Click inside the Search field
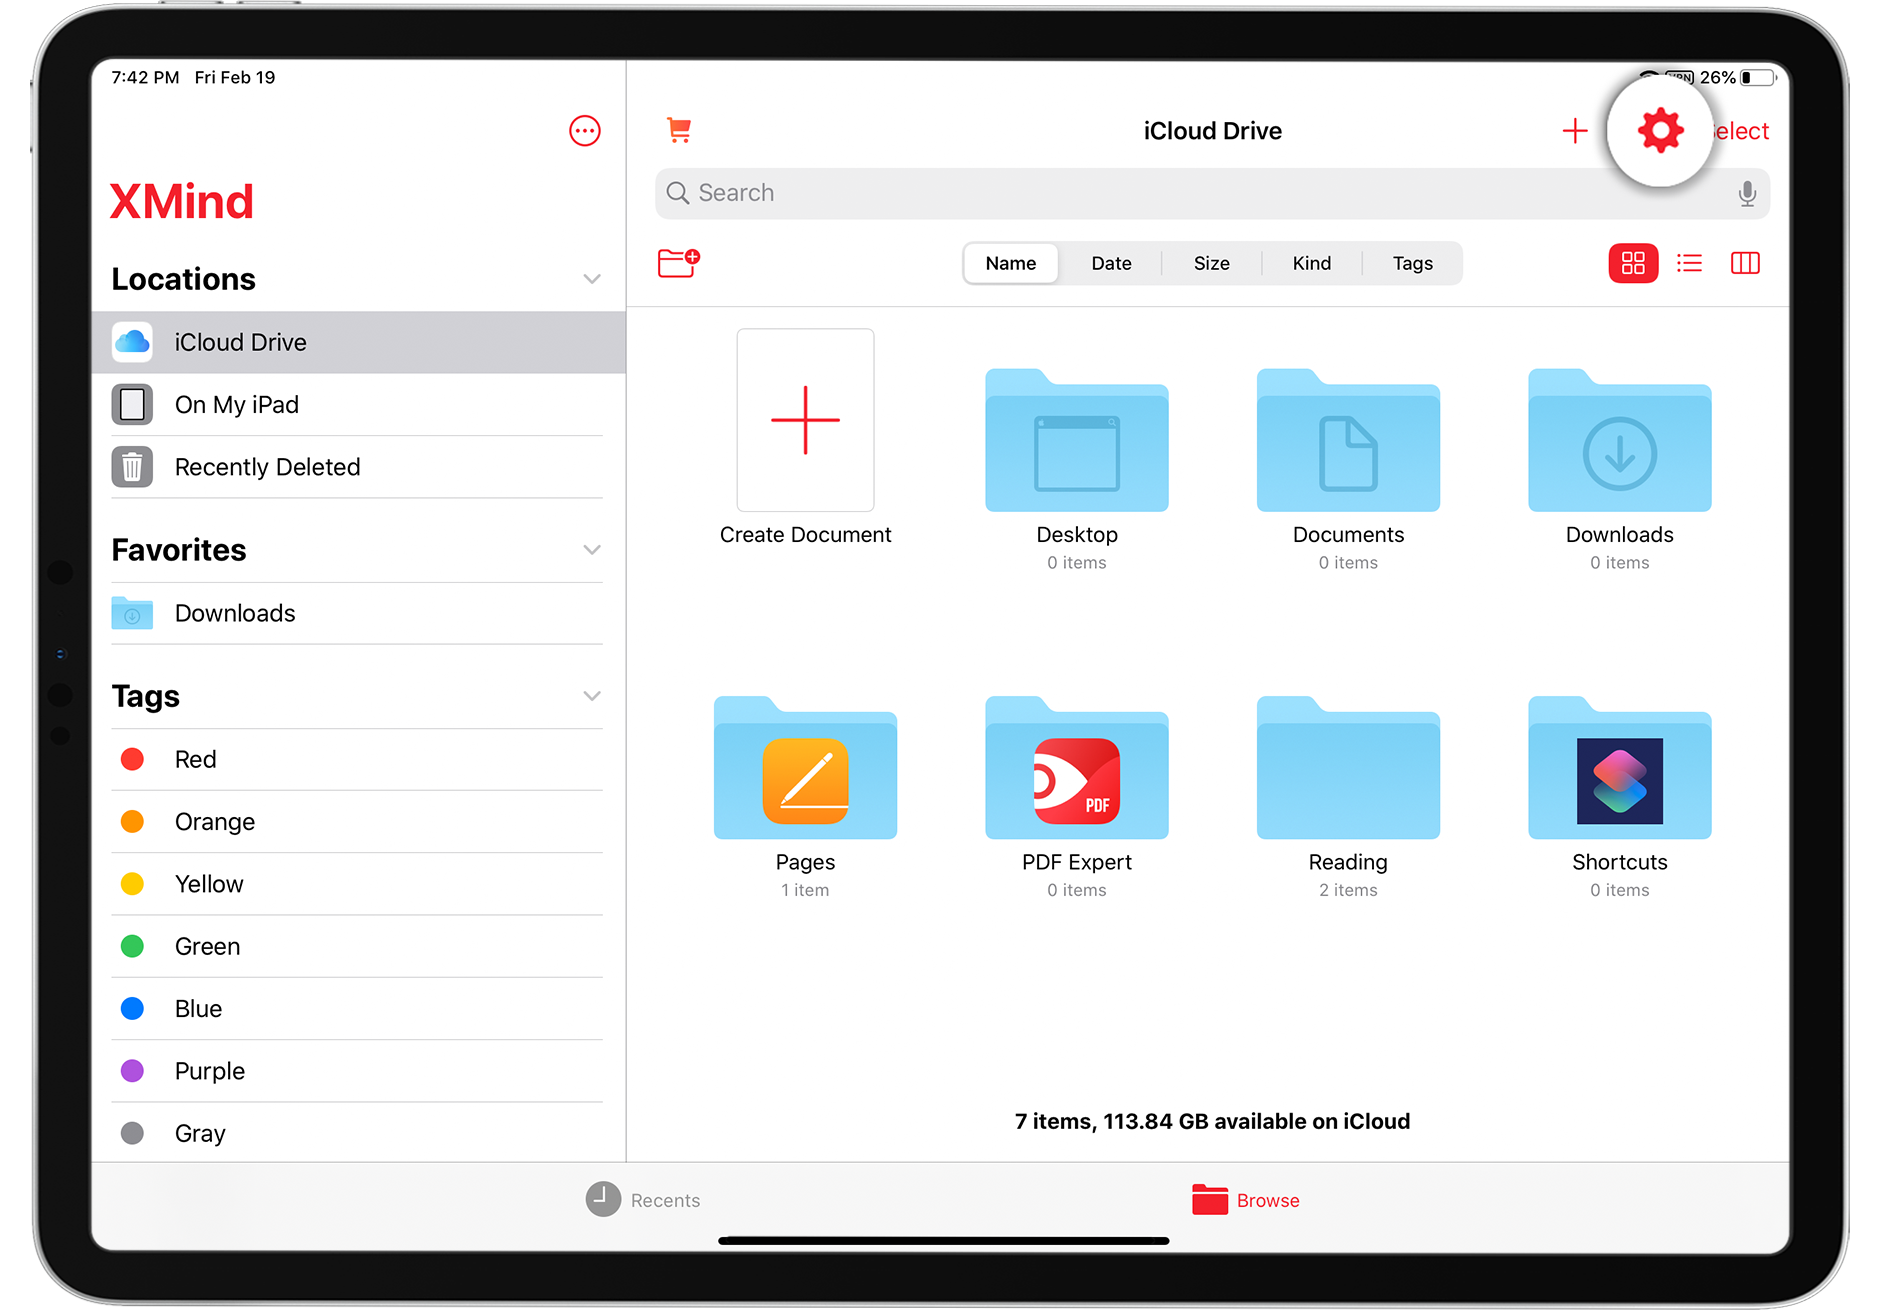The width and height of the screenshot is (1880, 1310). point(1212,193)
